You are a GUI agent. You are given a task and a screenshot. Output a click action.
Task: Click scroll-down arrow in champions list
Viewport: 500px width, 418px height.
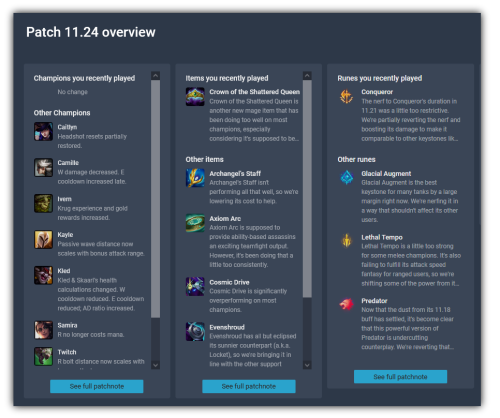[x=155, y=365]
